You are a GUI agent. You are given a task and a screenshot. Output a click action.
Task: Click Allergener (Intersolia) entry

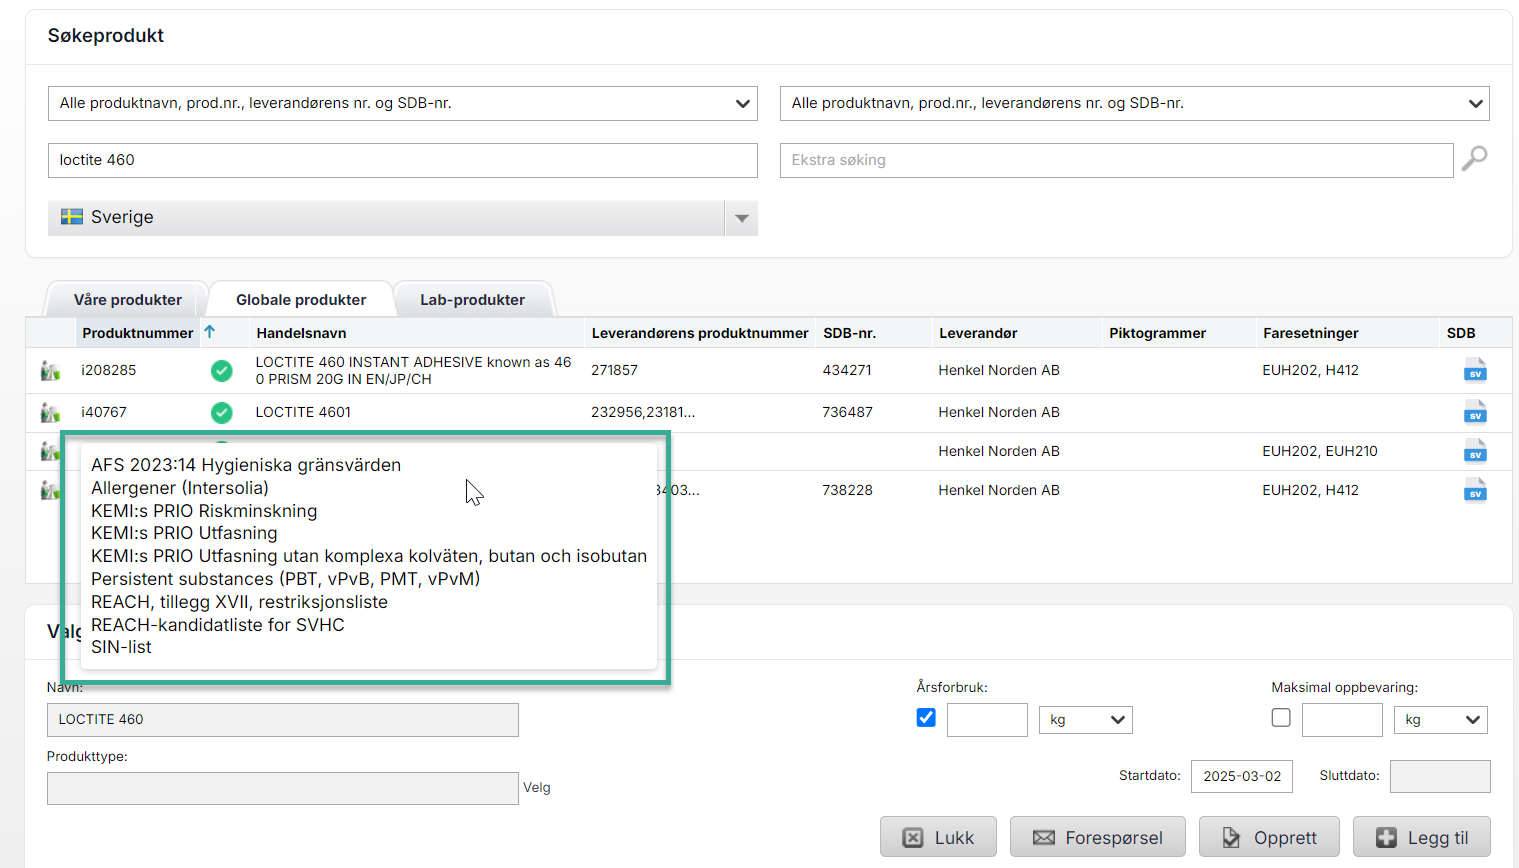click(x=180, y=488)
